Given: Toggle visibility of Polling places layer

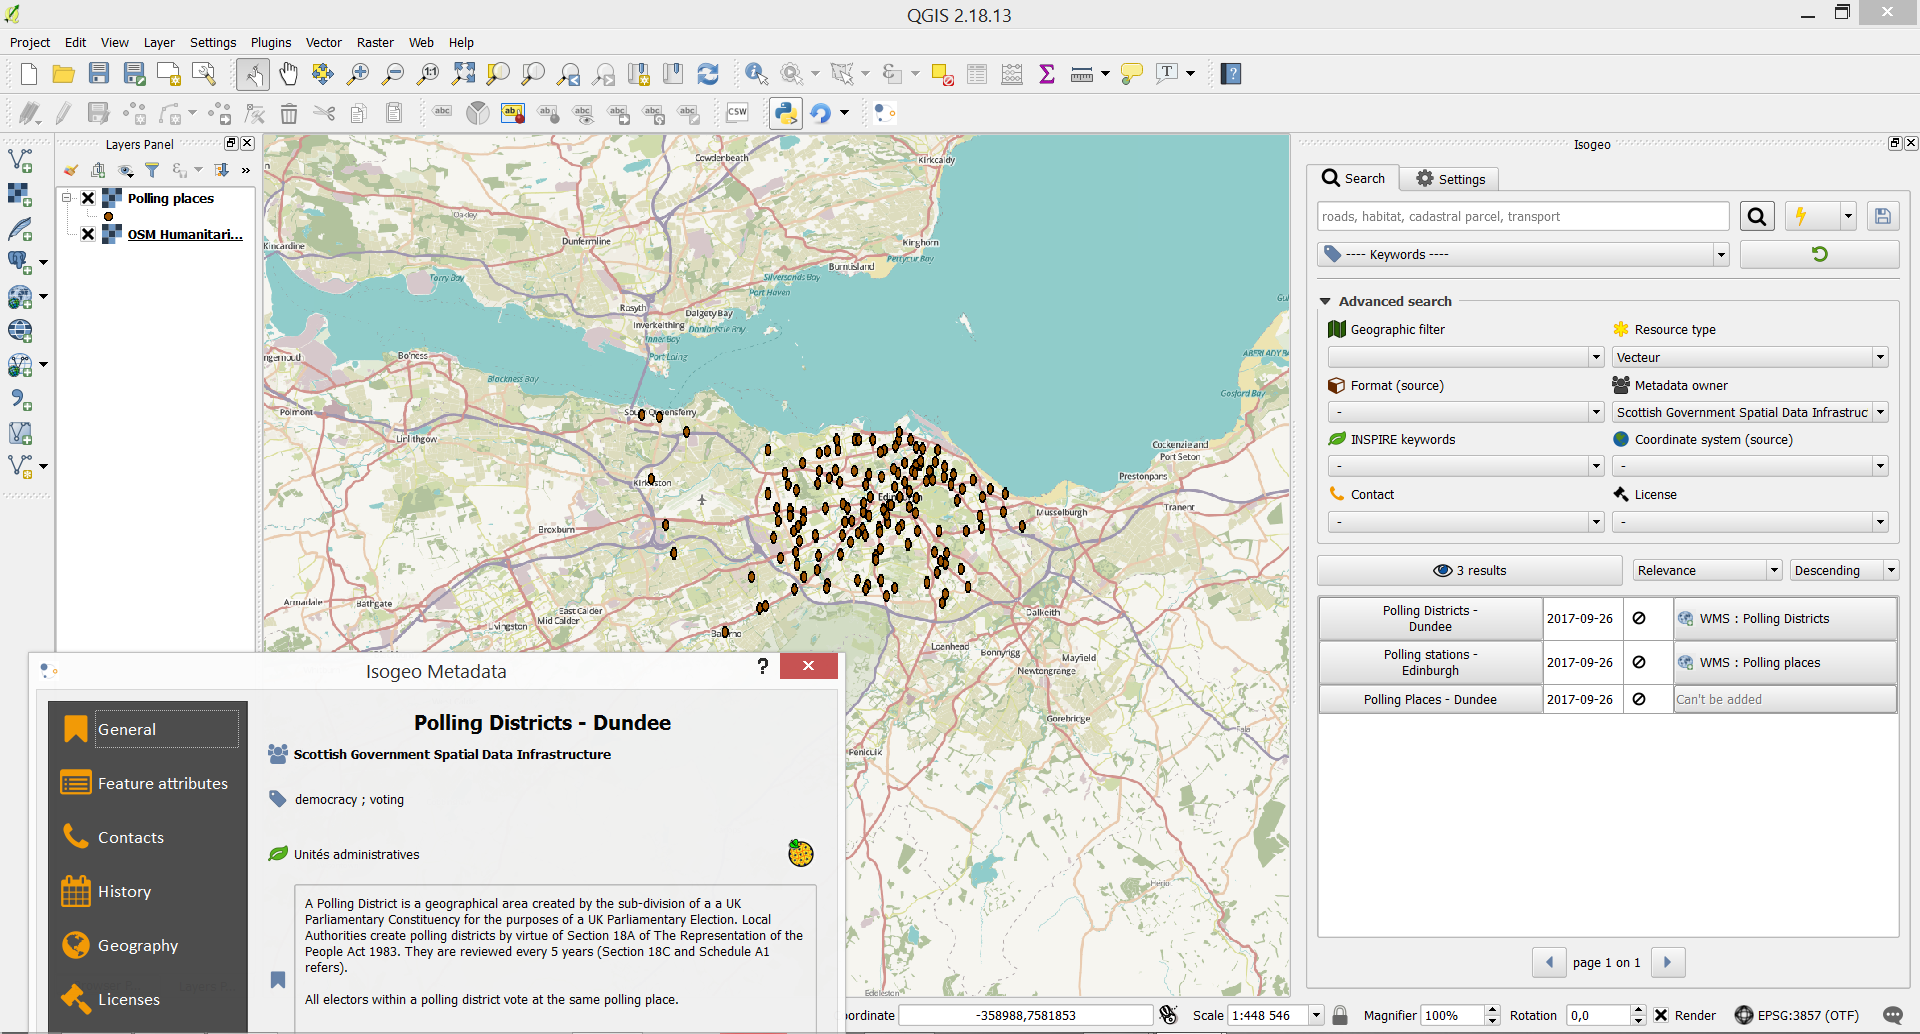Looking at the screenshot, I should point(88,198).
